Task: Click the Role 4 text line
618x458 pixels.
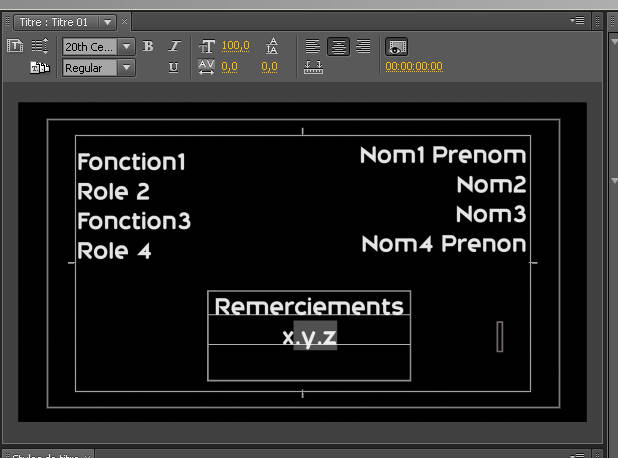Action: (x=114, y=251)
